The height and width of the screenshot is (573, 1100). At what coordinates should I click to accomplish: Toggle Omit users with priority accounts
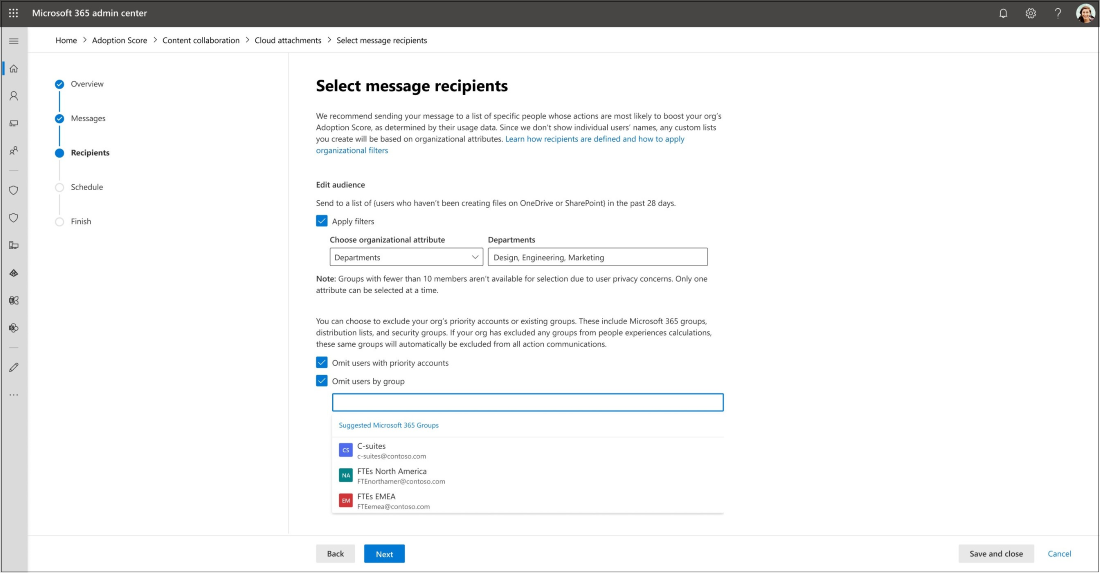(x=322, y=363)
